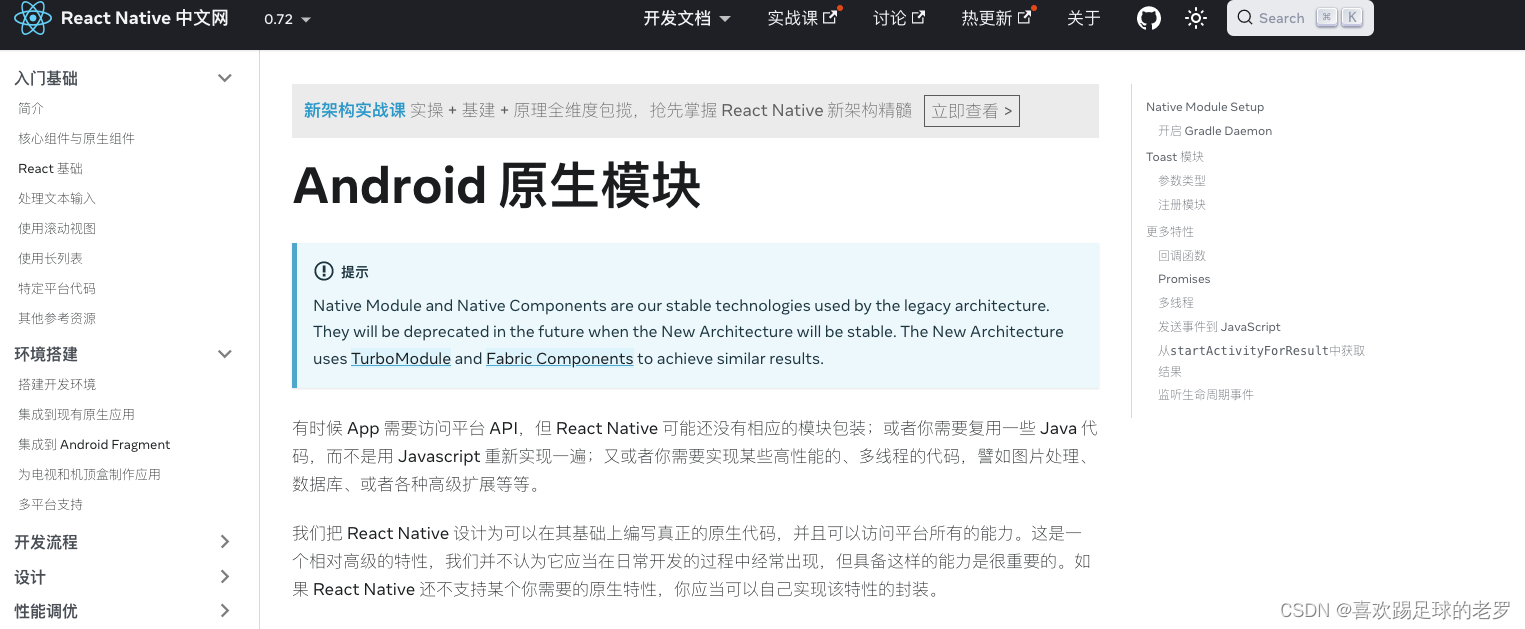Viewport: 1525px width, 629px height.
Task: Click the 新架构实战课 banner link
Action: coord(355,110)
